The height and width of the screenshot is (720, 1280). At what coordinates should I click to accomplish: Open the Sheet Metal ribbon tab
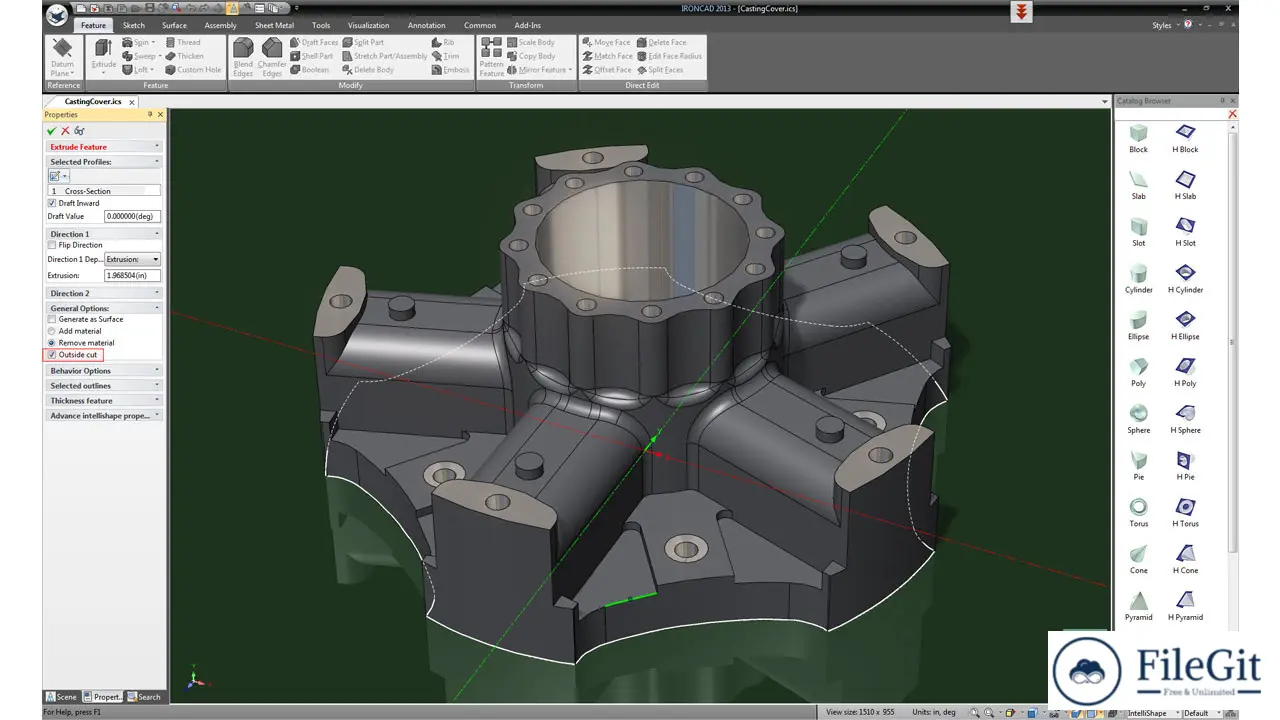pos(274,25)
